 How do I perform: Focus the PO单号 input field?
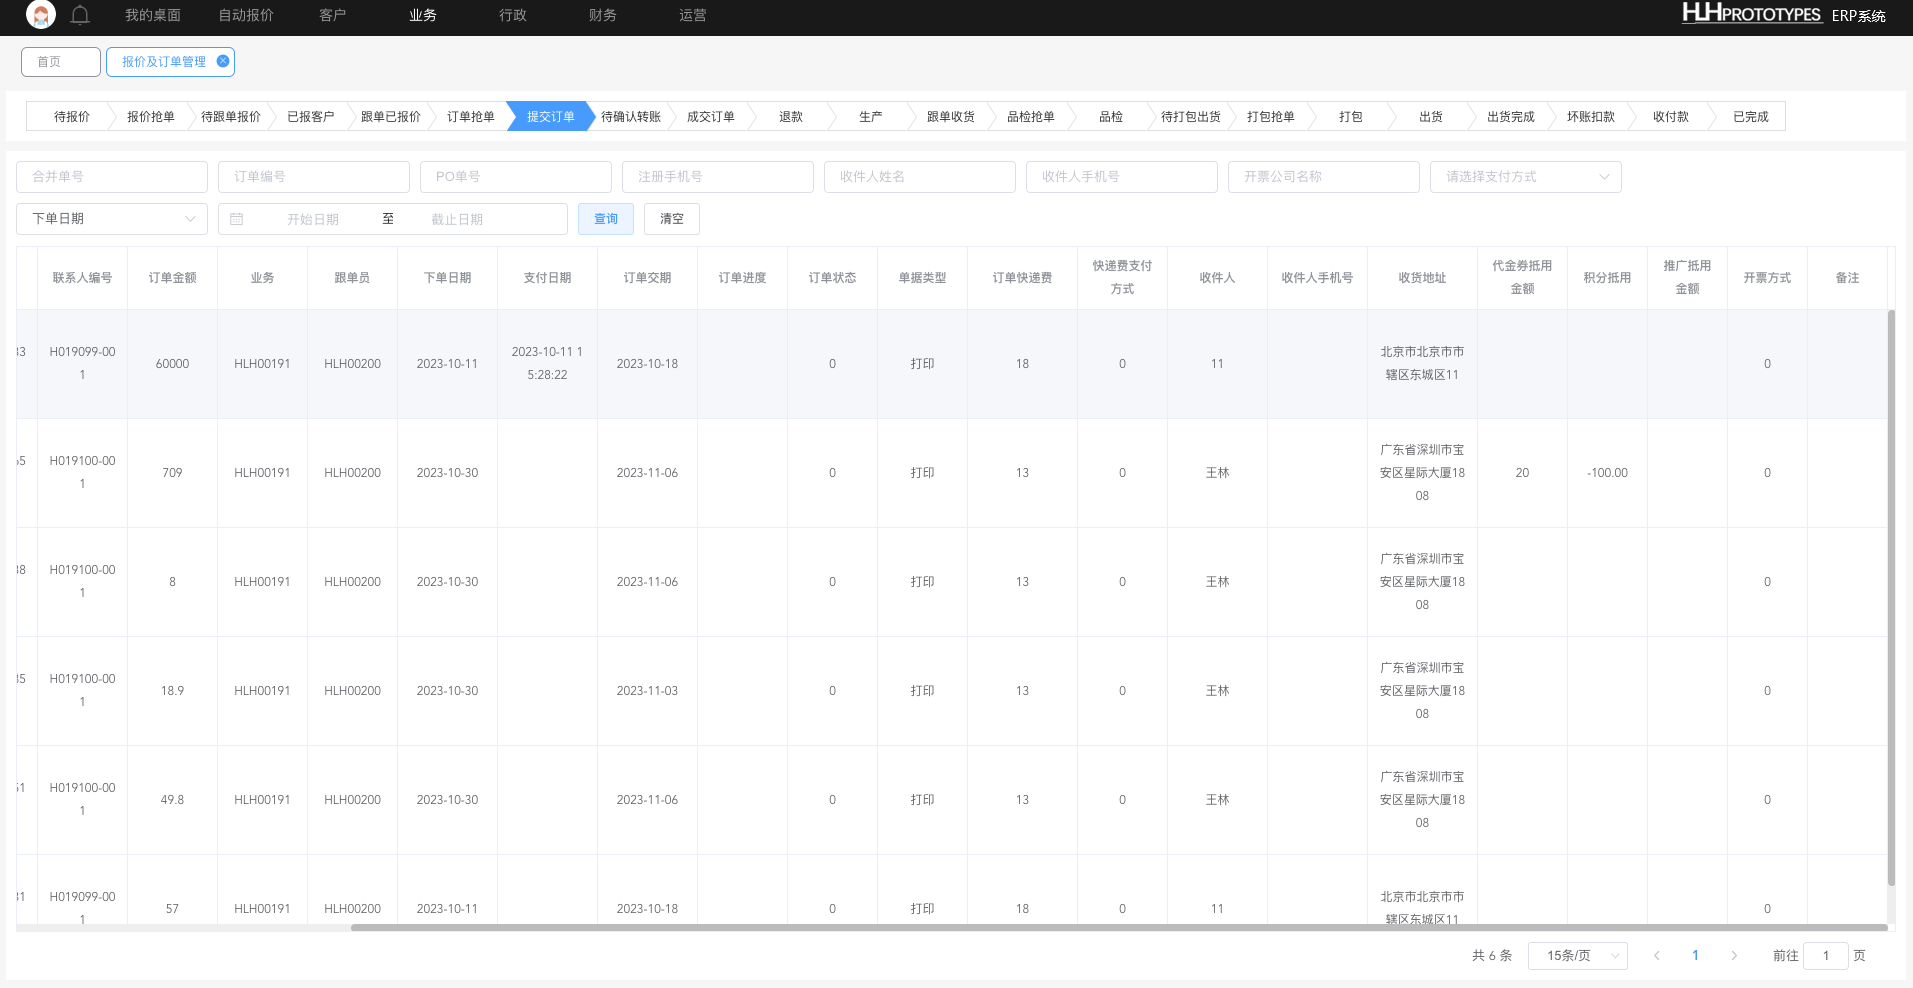pyautogui.click(x=516, y=177)
